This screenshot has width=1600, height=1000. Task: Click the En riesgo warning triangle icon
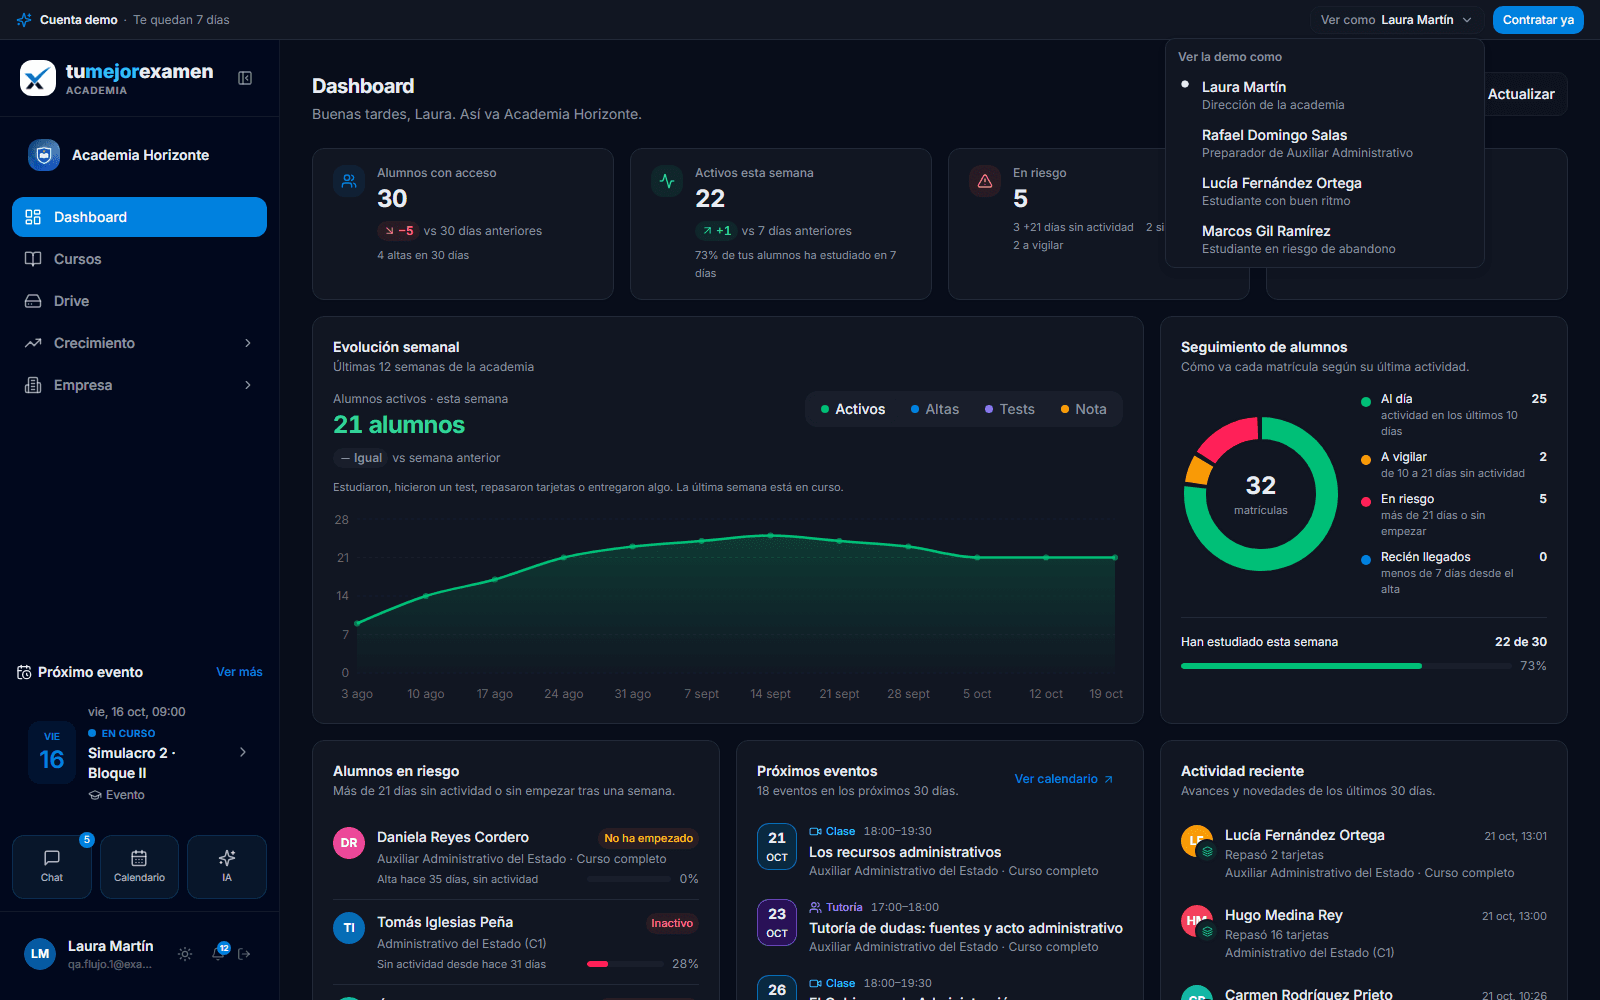point(985,181)
